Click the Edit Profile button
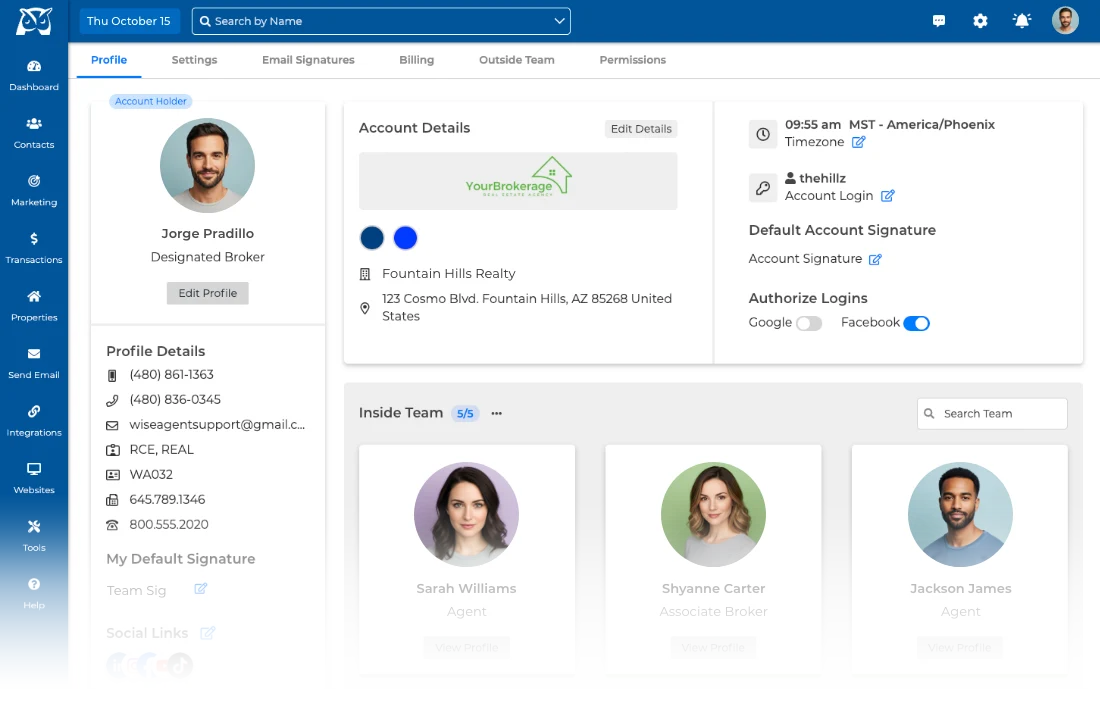 click(208, 293)
